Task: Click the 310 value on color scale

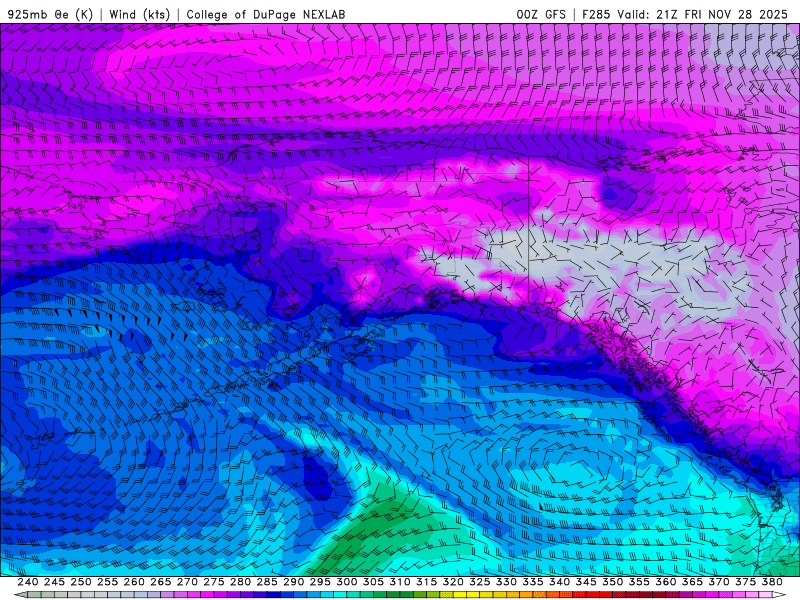Action: 399,582
